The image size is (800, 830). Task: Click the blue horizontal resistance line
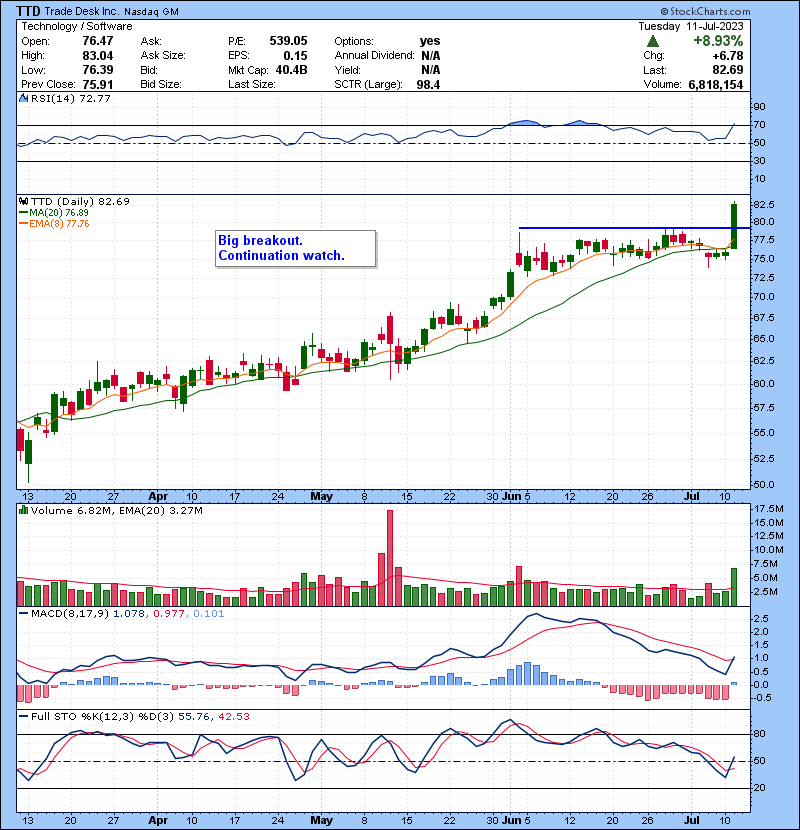click(620, 229)
